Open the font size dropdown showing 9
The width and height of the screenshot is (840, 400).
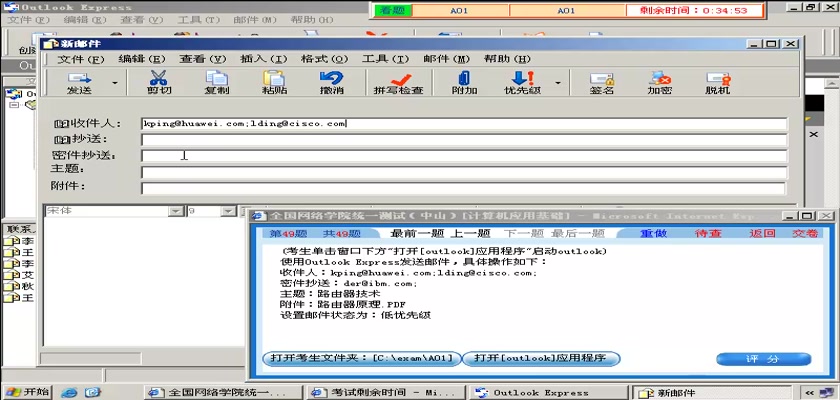[229, 211]
